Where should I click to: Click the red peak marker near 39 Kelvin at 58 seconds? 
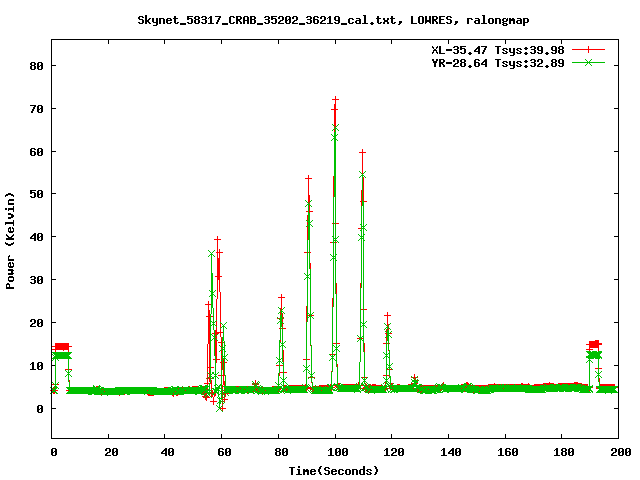tap(218, 239)
